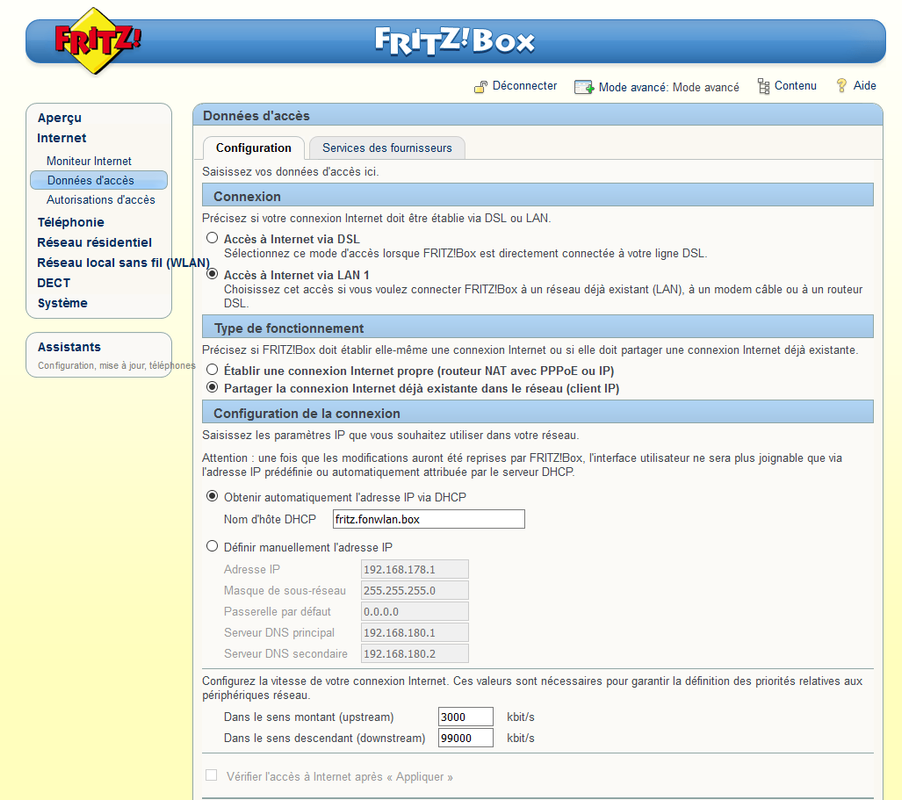
Task: Click the upstream speed field
Action: (465, 717)
